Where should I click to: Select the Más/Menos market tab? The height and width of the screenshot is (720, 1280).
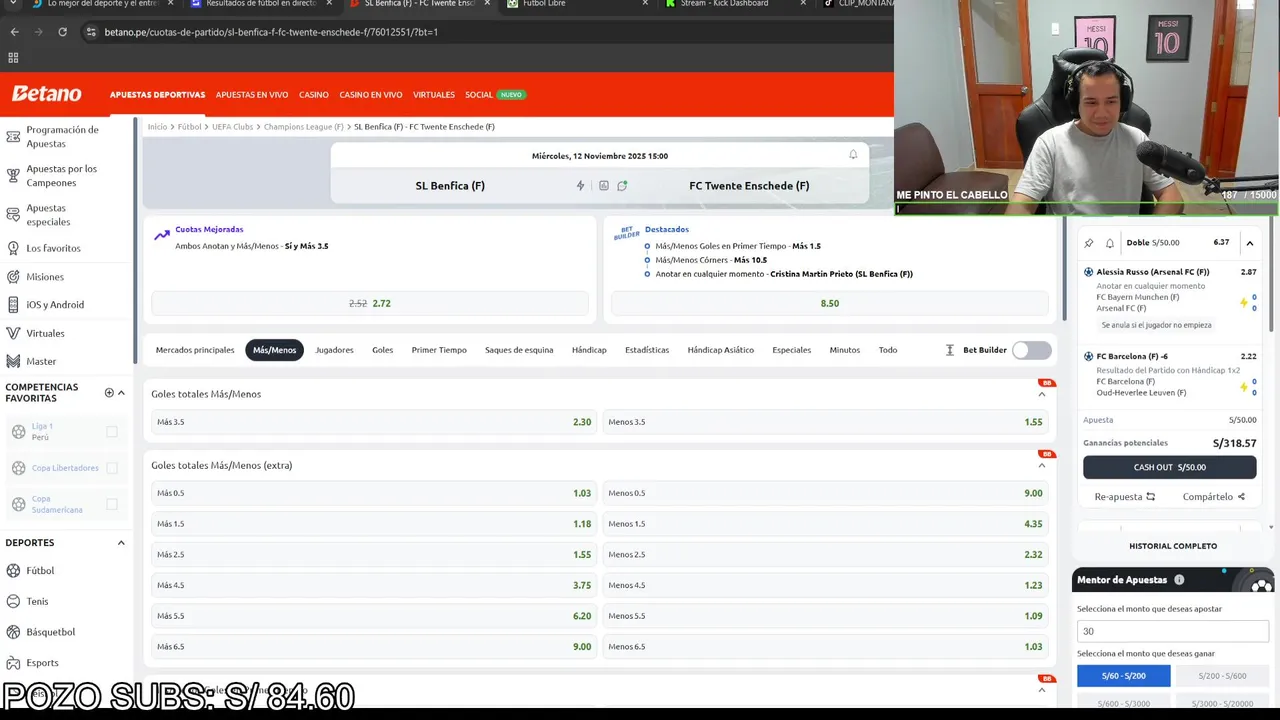click(x=274, y=350)
